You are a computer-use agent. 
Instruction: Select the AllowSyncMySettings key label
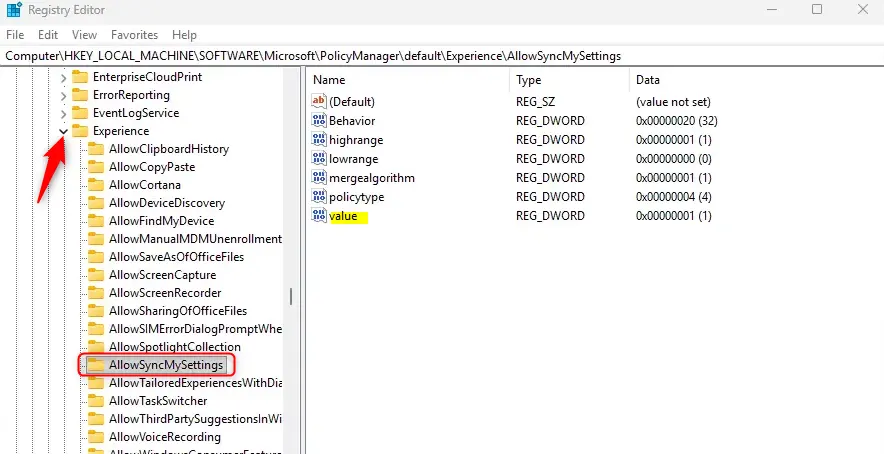166,365
